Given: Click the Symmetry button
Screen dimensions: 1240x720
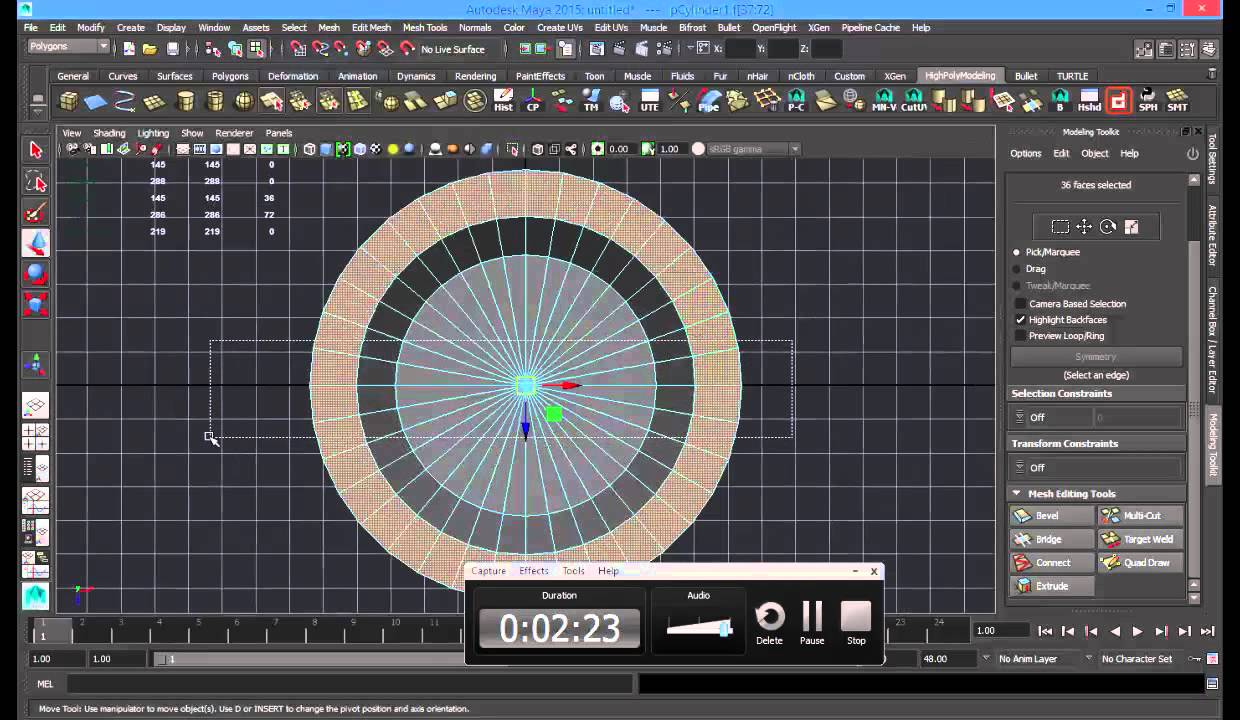Looking at the screenshot, I should click(1096, 357).
